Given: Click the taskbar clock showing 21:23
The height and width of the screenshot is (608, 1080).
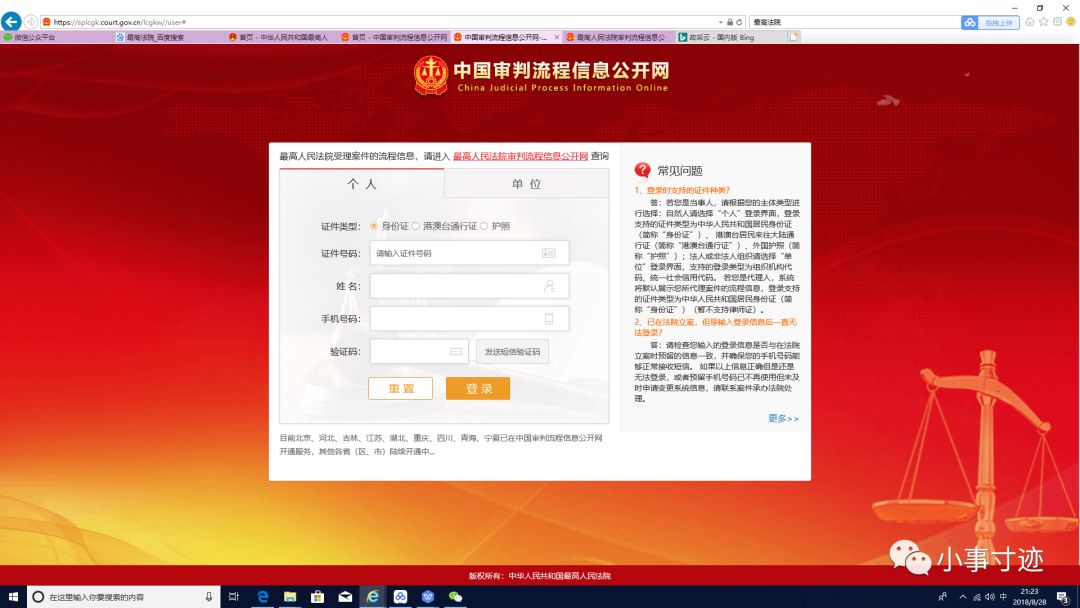Looking at the screenshot, I should tap(1029, 597).
